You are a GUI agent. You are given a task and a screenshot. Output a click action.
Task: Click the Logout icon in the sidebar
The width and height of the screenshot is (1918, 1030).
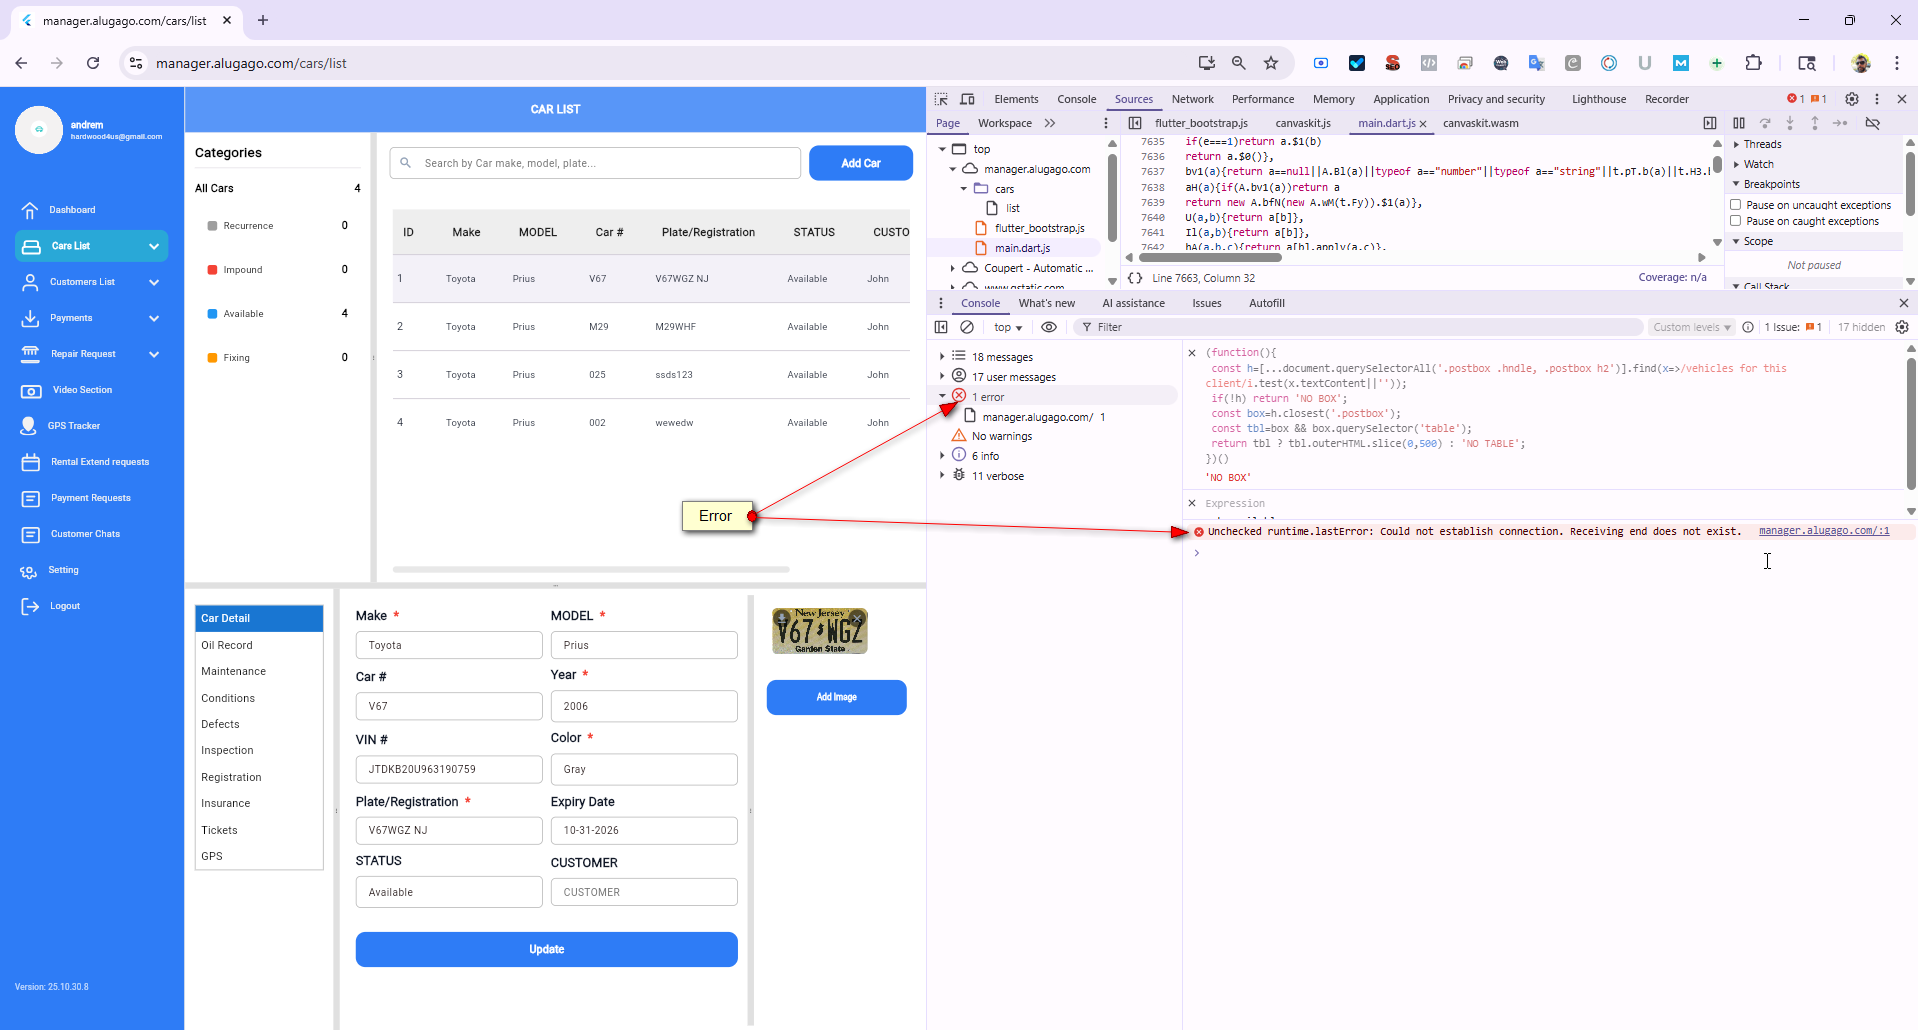pyautogui.click(x=30, y=606)
